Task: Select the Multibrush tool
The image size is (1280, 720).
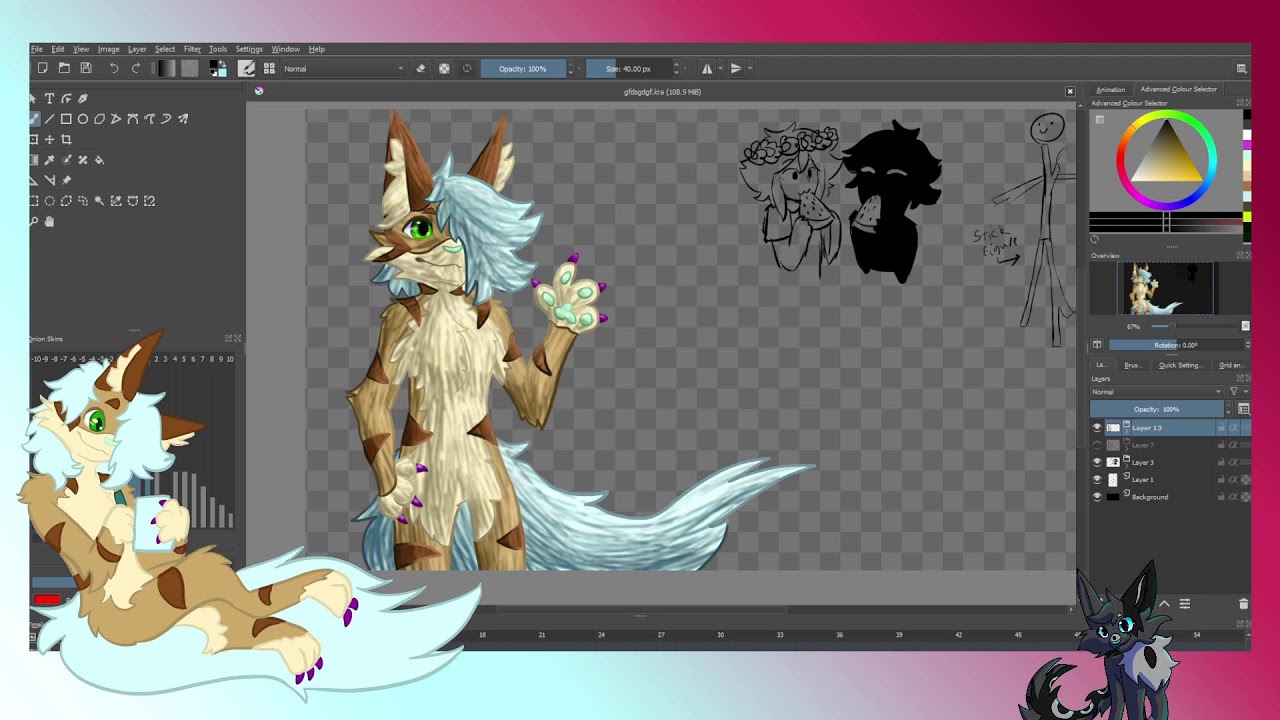Action: coord(183,119)
